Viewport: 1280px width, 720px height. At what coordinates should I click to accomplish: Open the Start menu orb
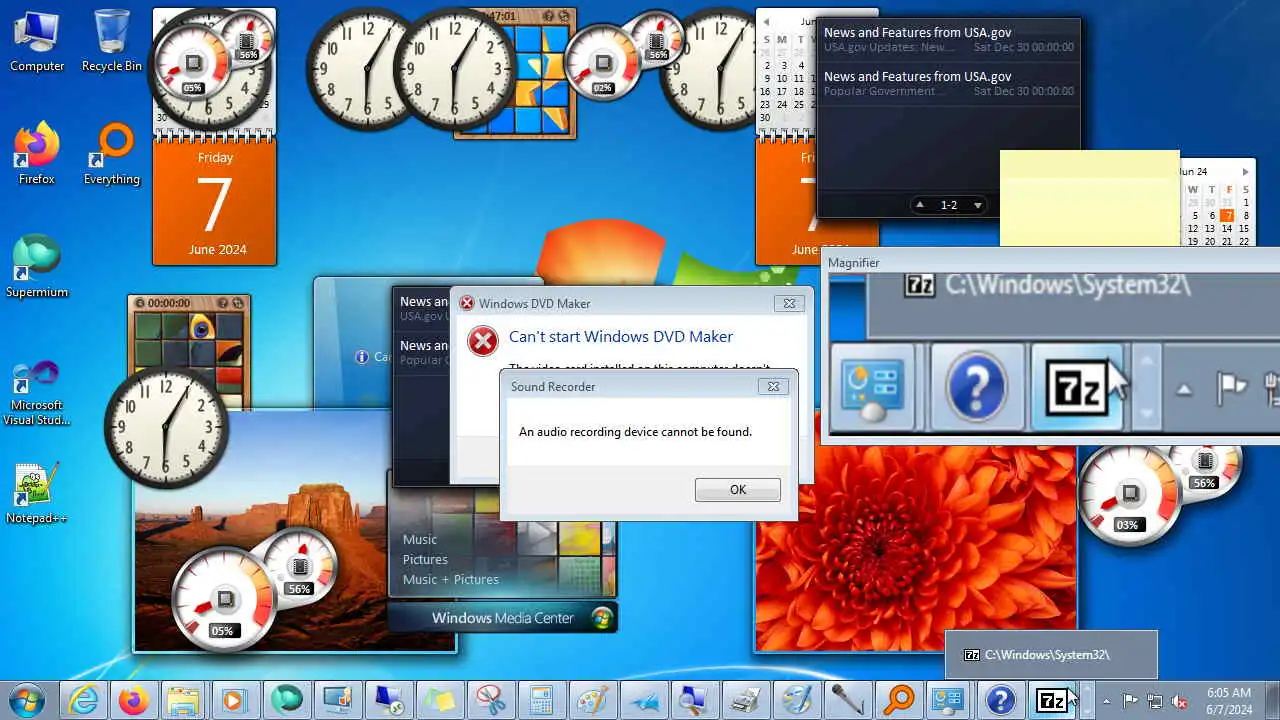click(x=27, y=700)
